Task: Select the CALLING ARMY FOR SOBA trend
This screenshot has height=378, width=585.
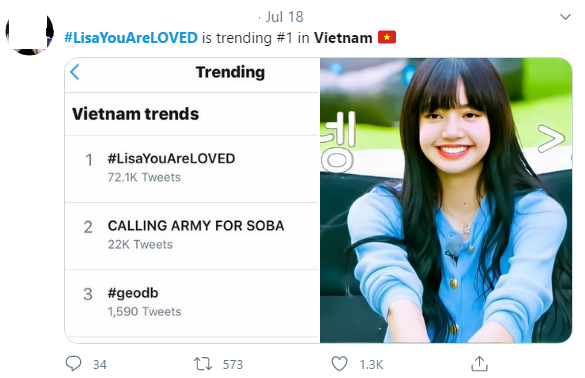Action: [192, 236]
